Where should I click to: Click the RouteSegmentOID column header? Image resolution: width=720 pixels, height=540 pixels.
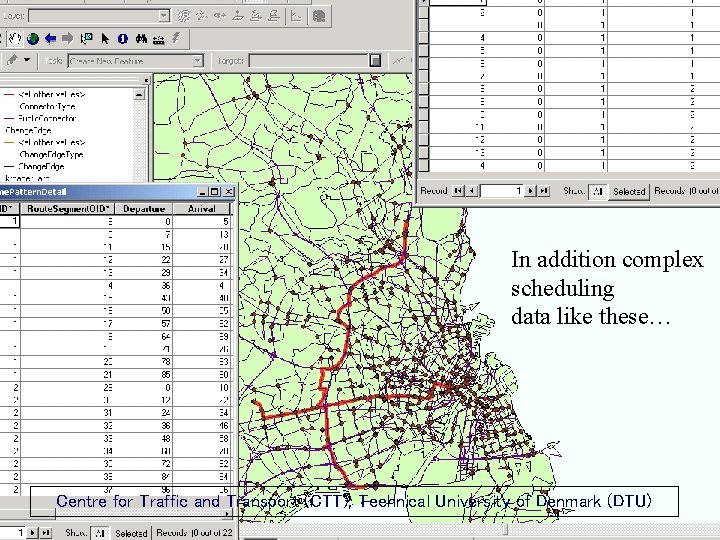tap(68, 208)
